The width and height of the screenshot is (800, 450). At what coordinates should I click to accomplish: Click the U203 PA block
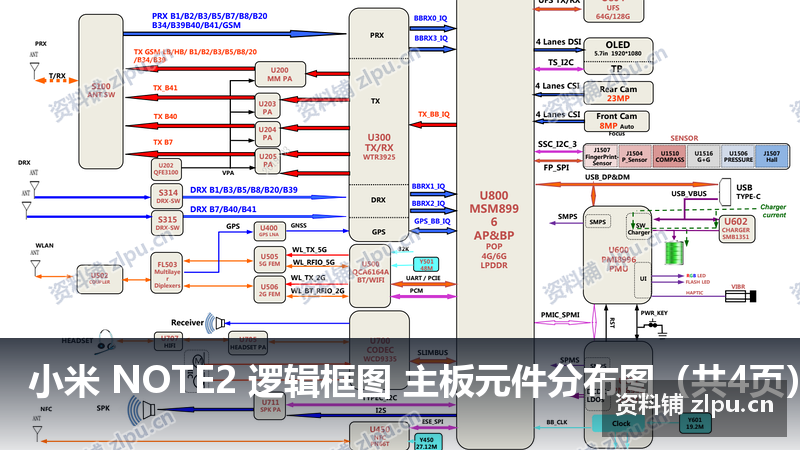tap(267, 107)
